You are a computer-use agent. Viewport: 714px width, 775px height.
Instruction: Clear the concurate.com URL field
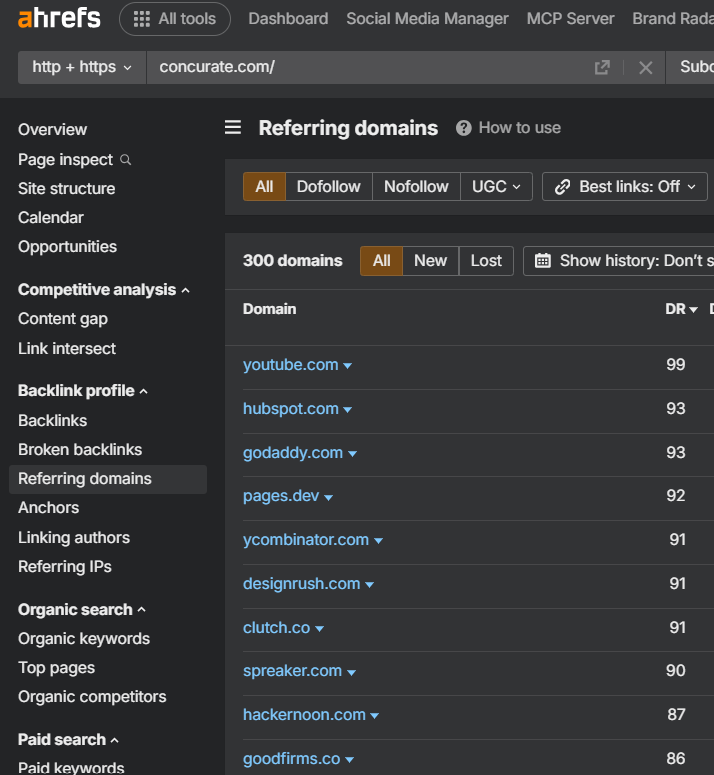645,67
